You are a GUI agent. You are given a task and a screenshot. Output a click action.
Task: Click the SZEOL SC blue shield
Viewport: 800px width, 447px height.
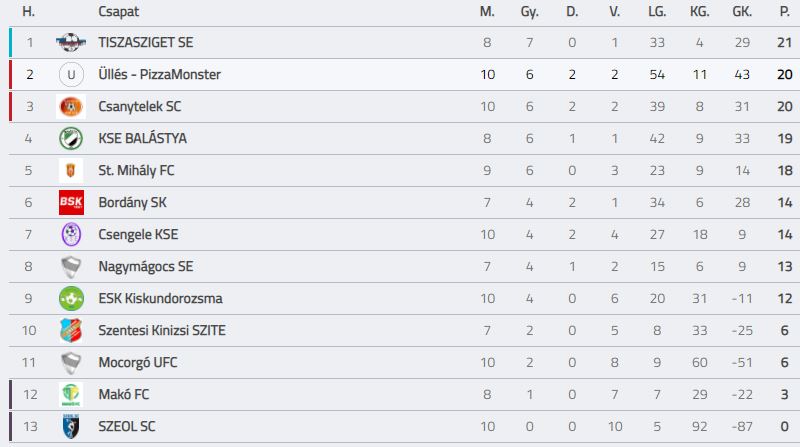(71, 427)
